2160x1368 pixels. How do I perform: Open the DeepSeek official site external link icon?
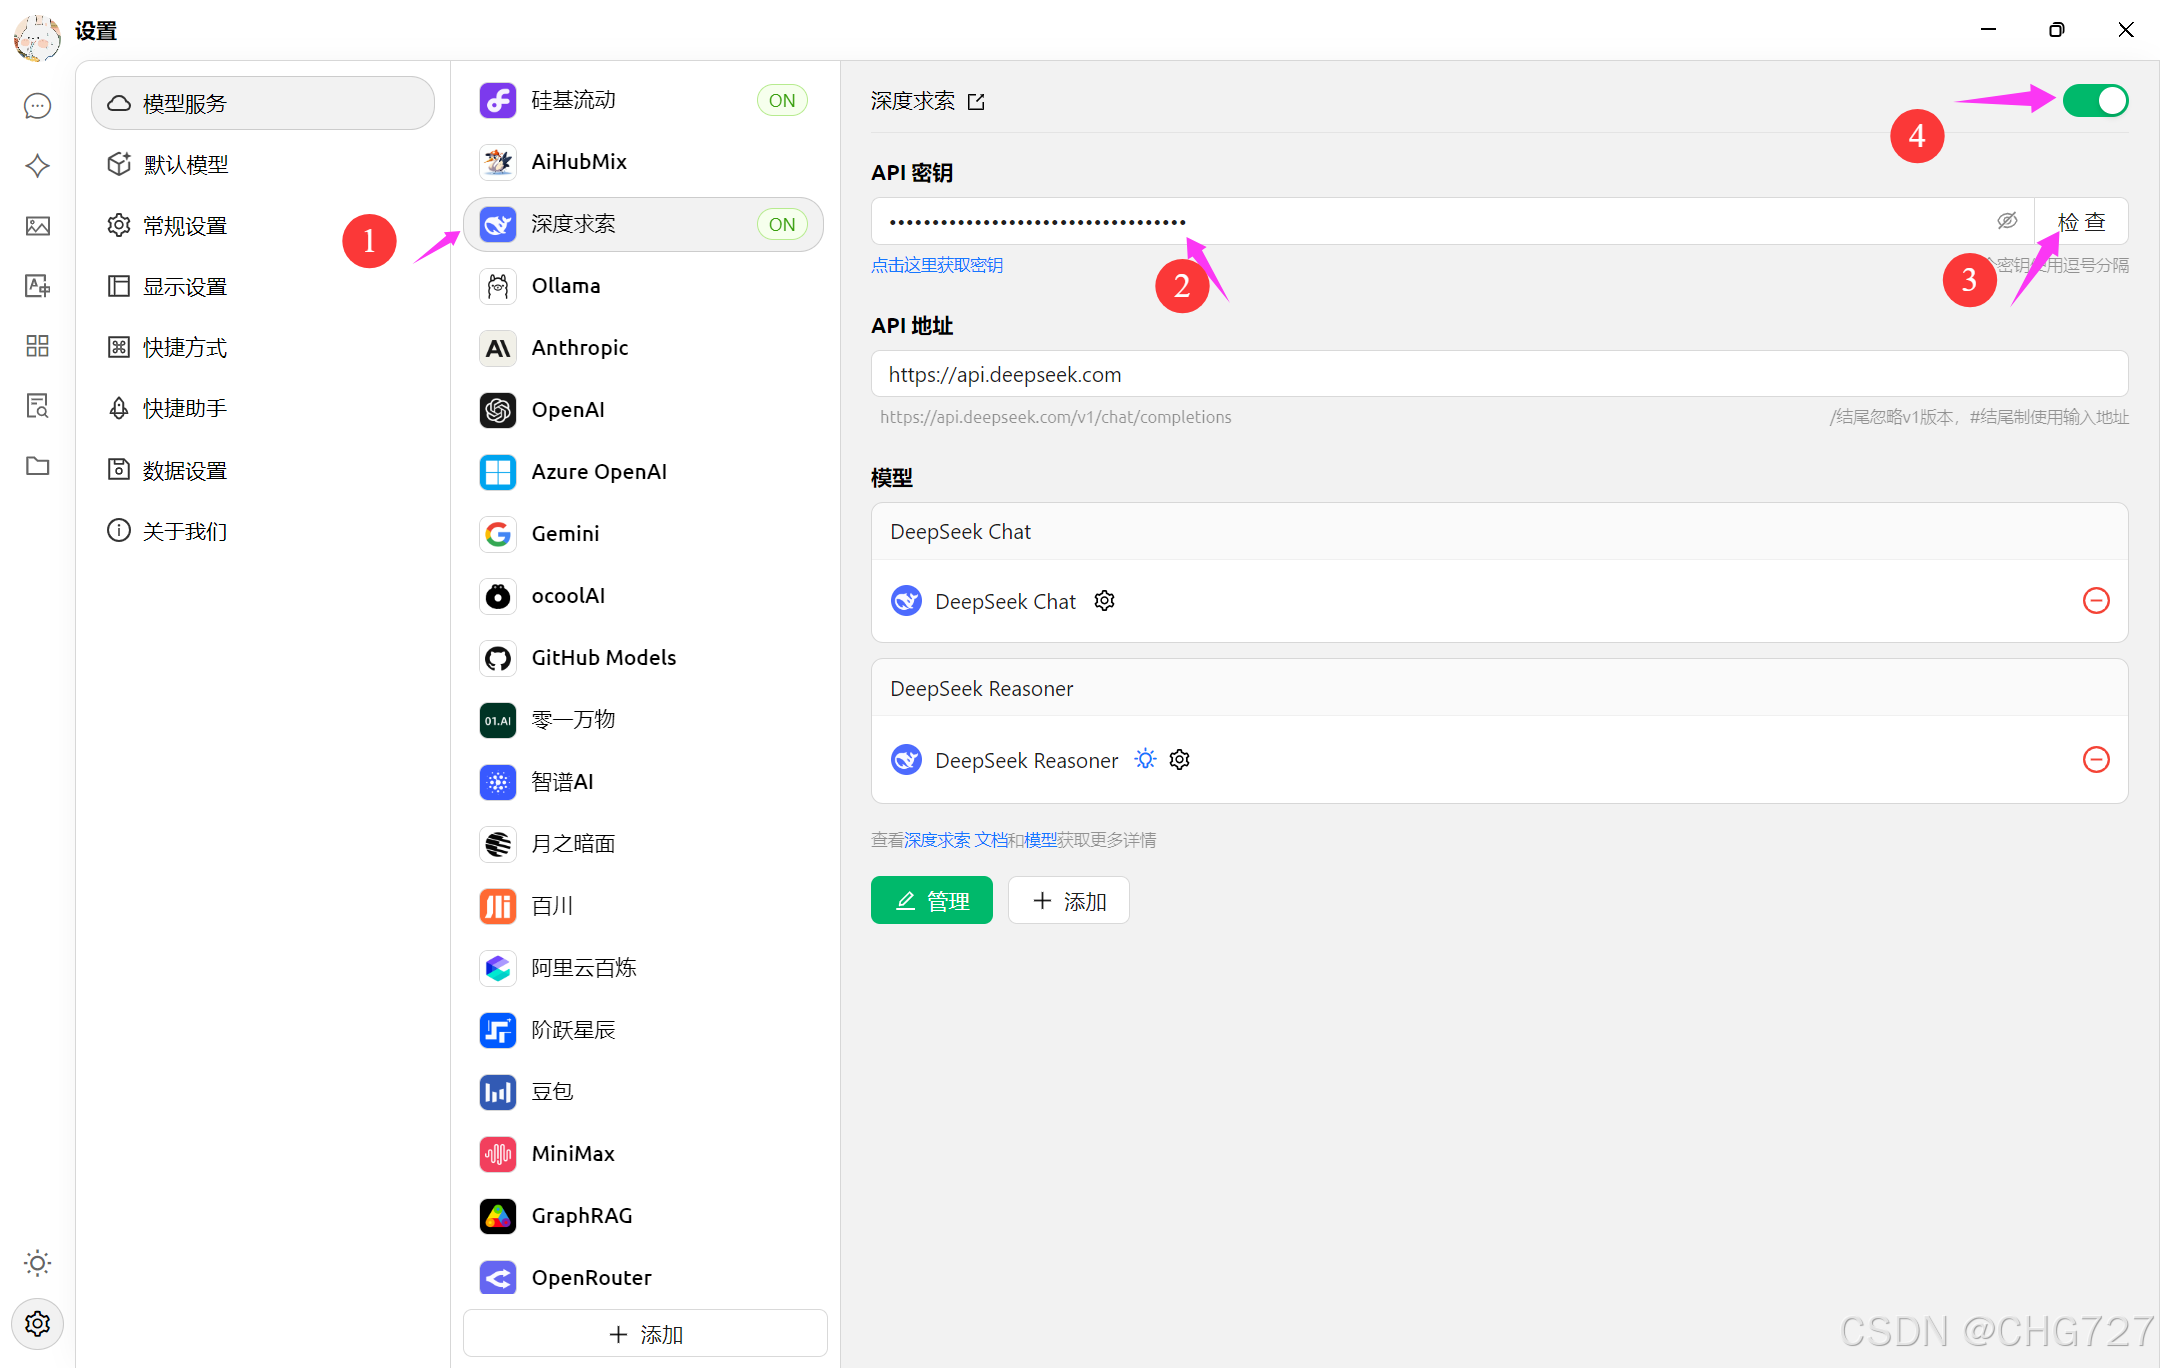pyautogui.click(x=976, y=102)
